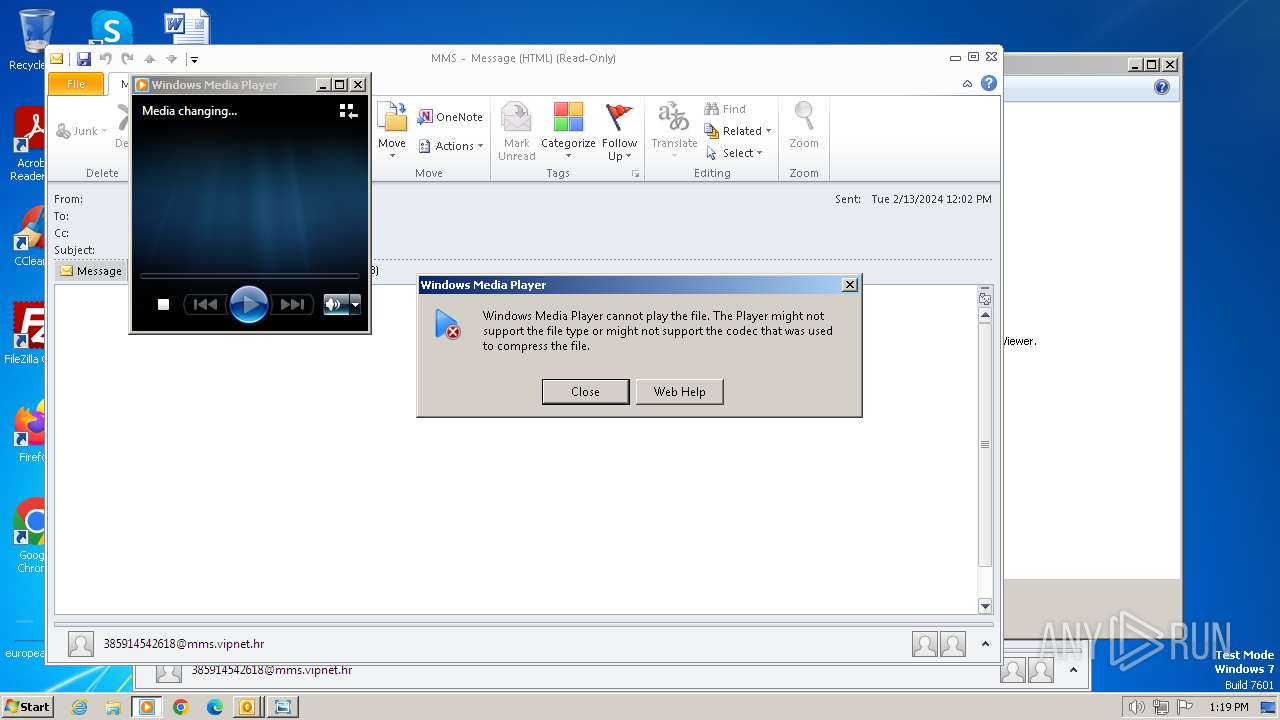
Task: Click the taskbar clock 1:19 PM
Action: 1228,707
